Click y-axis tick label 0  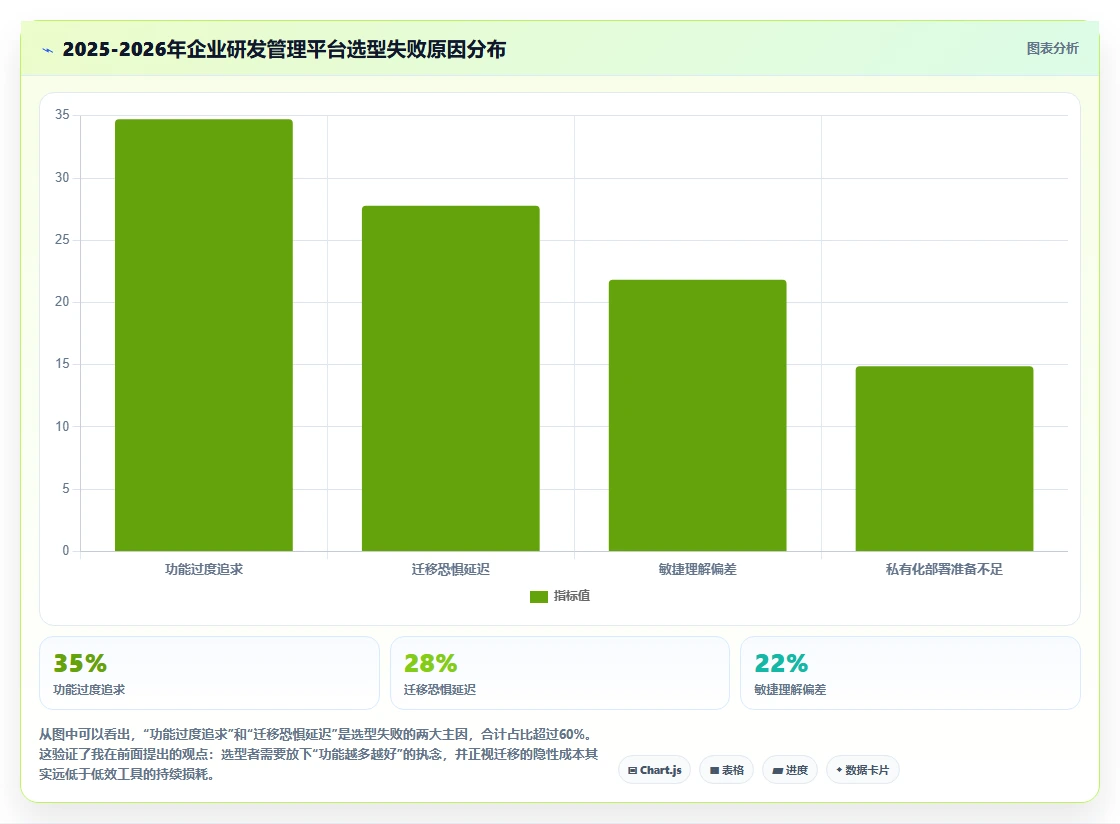point(66,551)
